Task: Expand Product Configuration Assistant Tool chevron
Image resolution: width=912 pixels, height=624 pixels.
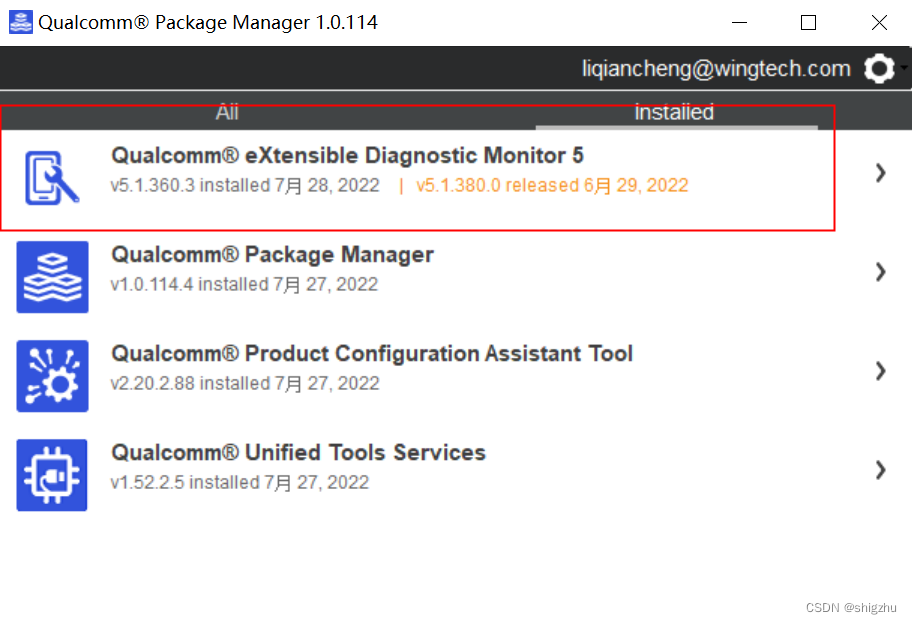Action: click(880, 371)
